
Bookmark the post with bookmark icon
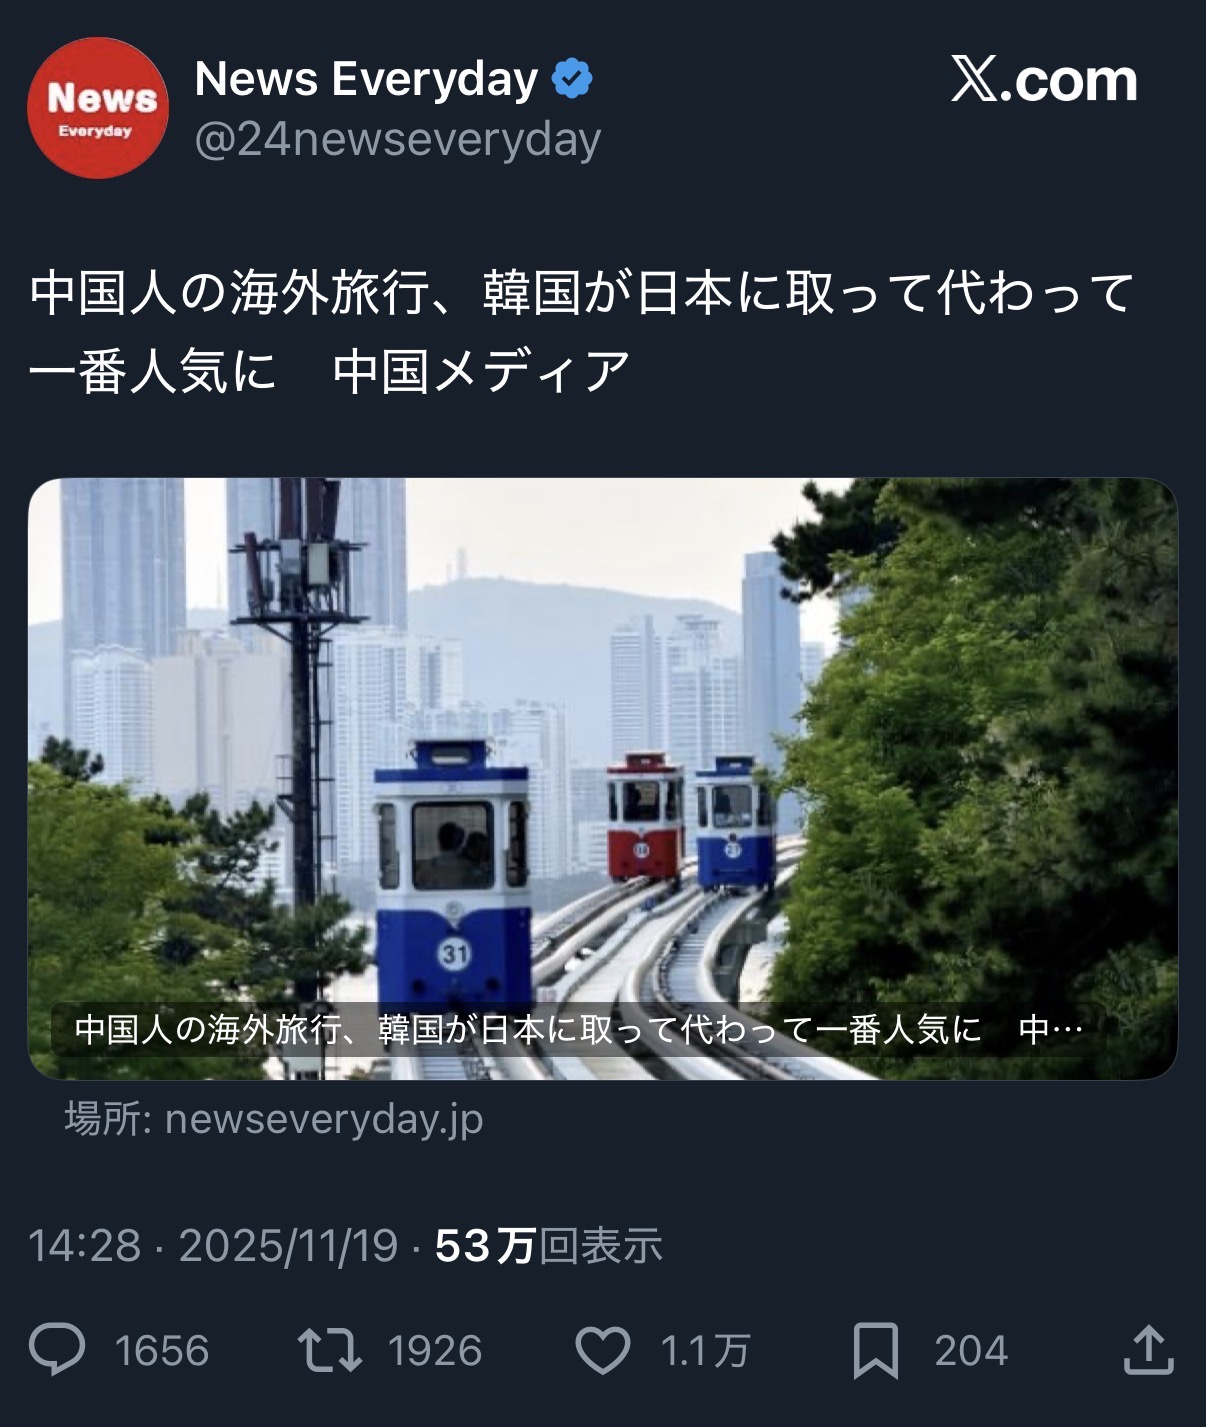tap(876, 1351)
